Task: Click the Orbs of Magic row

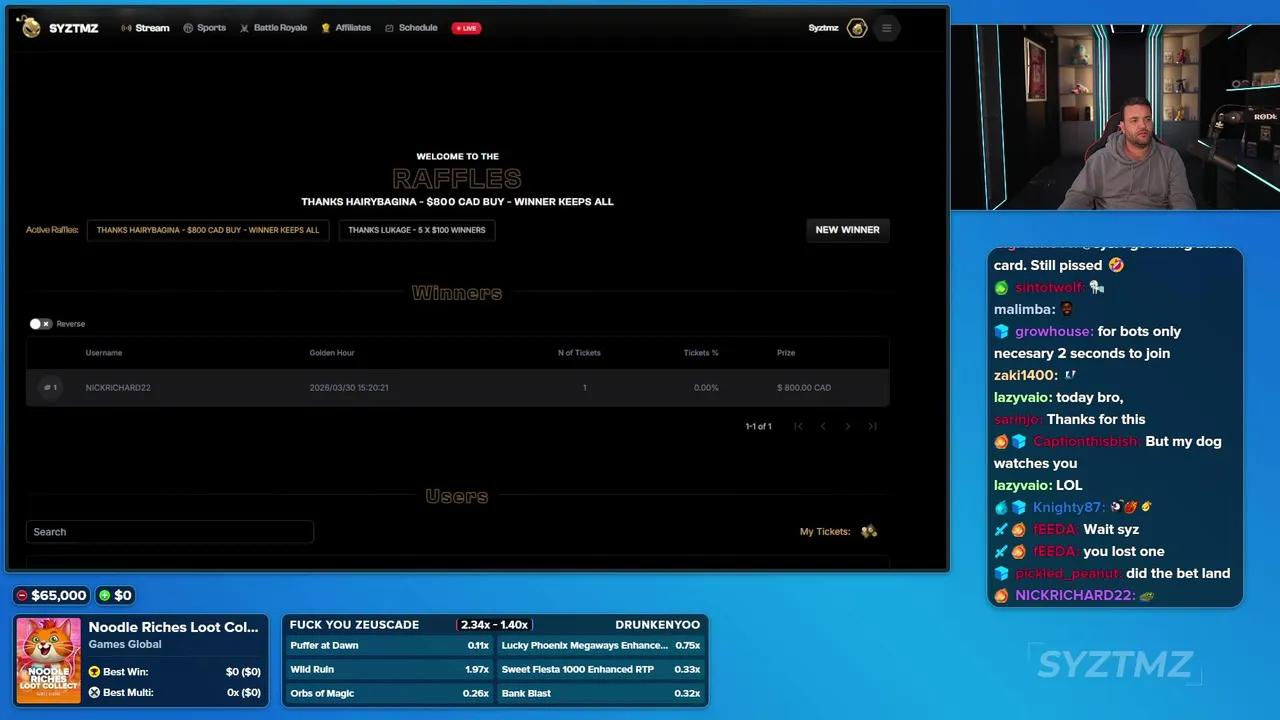Action: coord(389,694)
